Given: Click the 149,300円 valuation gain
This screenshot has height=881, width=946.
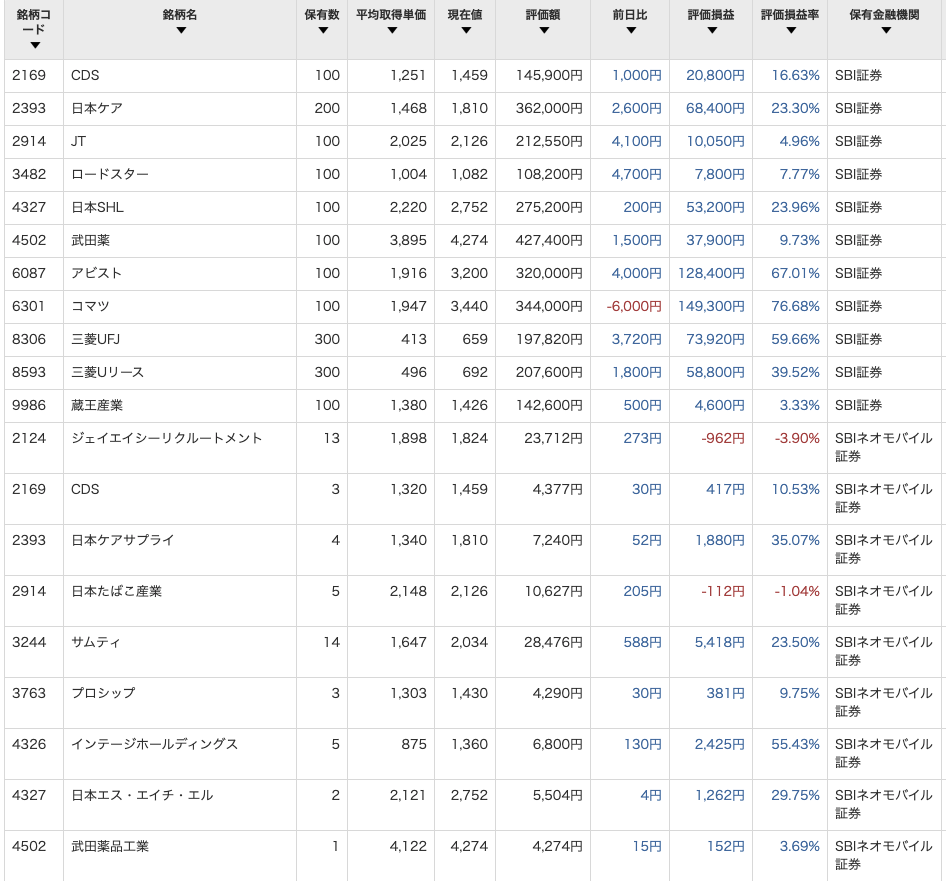Looking at the screenshot, I should coord(711,307).
